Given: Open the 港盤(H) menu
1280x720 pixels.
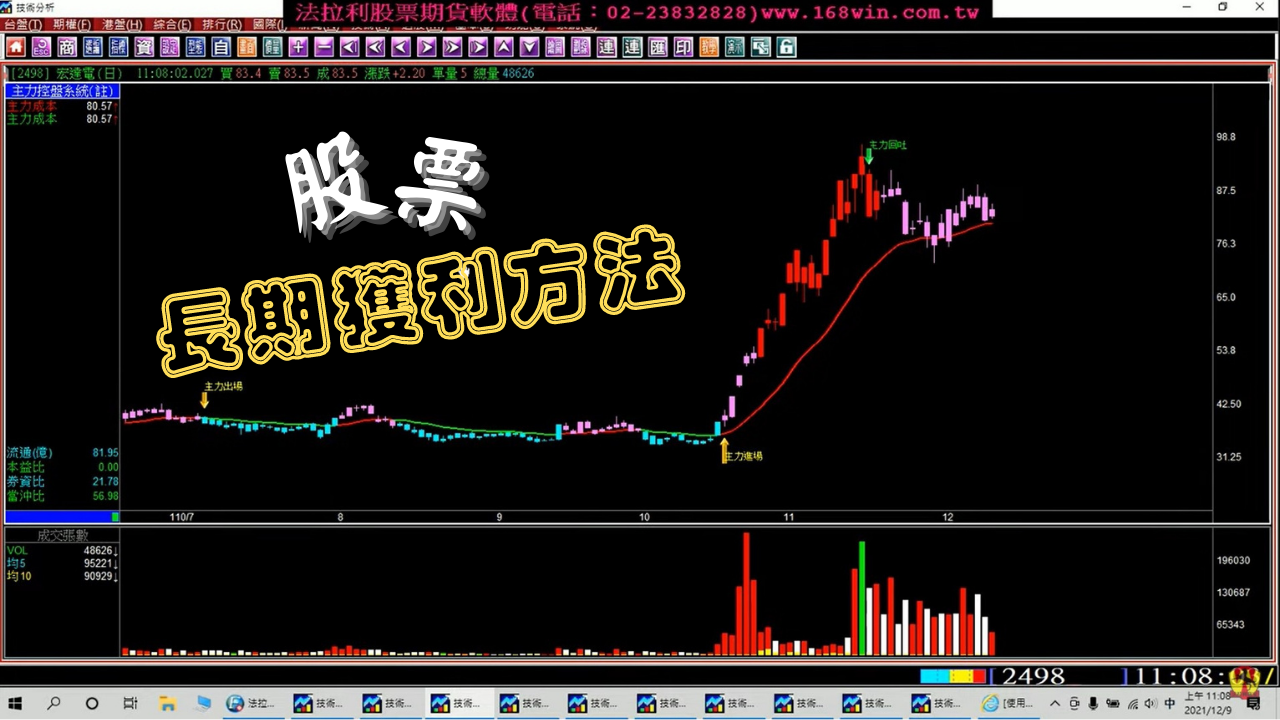Looking at the screenshot, I should (x=122, y=24).
